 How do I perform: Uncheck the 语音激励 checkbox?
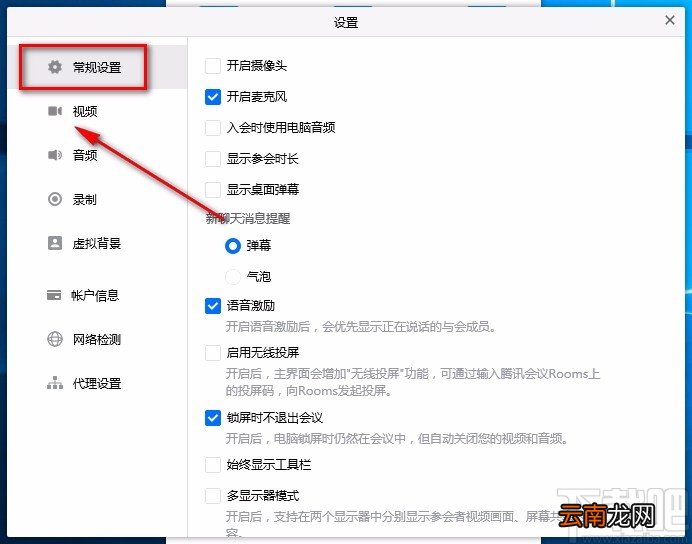213,305
